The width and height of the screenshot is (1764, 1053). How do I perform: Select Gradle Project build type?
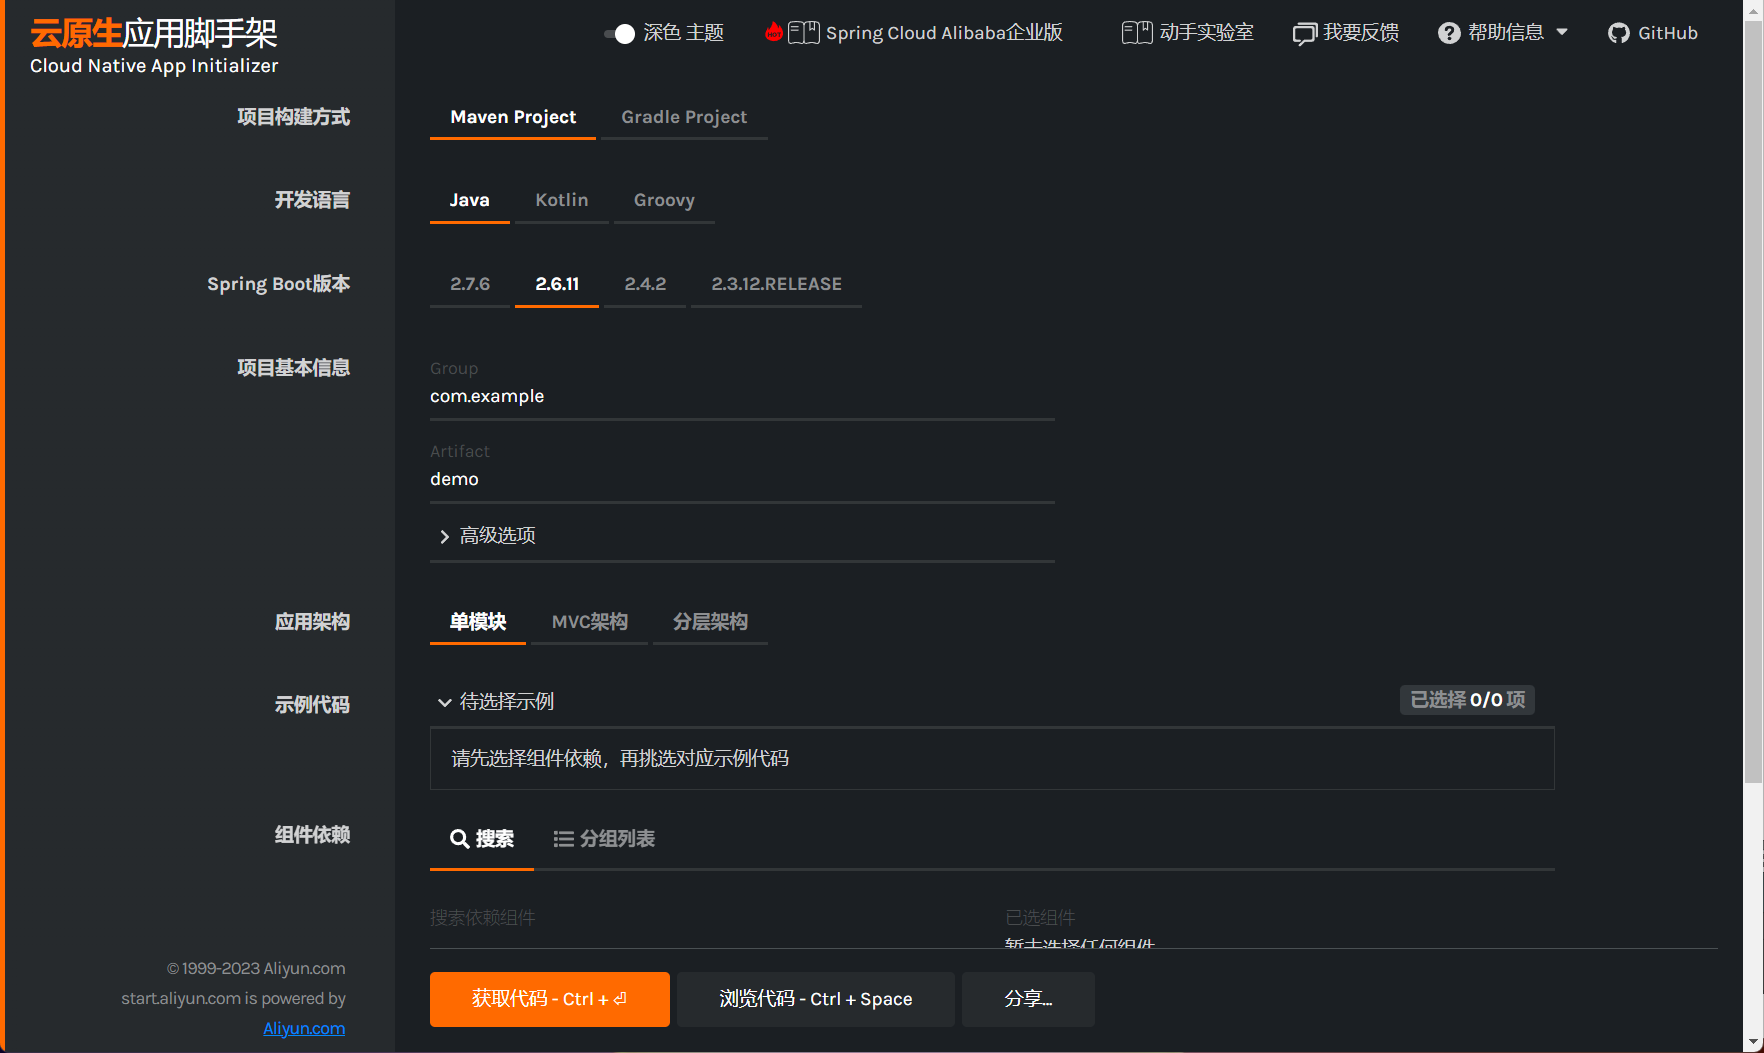pyautogui.click(x=684, y=117)
